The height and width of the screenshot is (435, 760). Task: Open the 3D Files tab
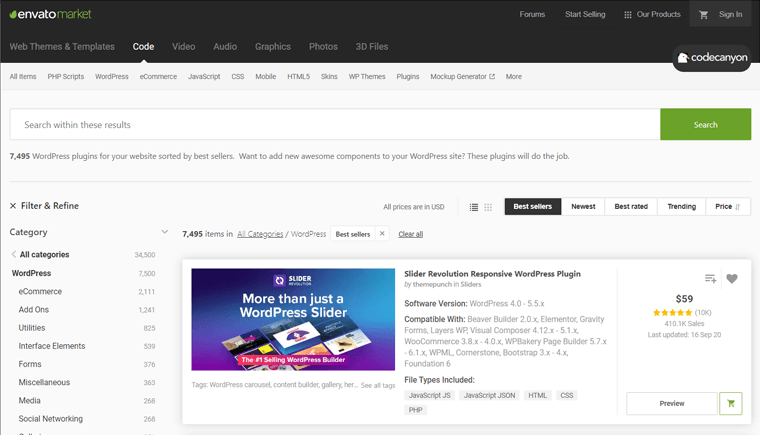(372, 47)
